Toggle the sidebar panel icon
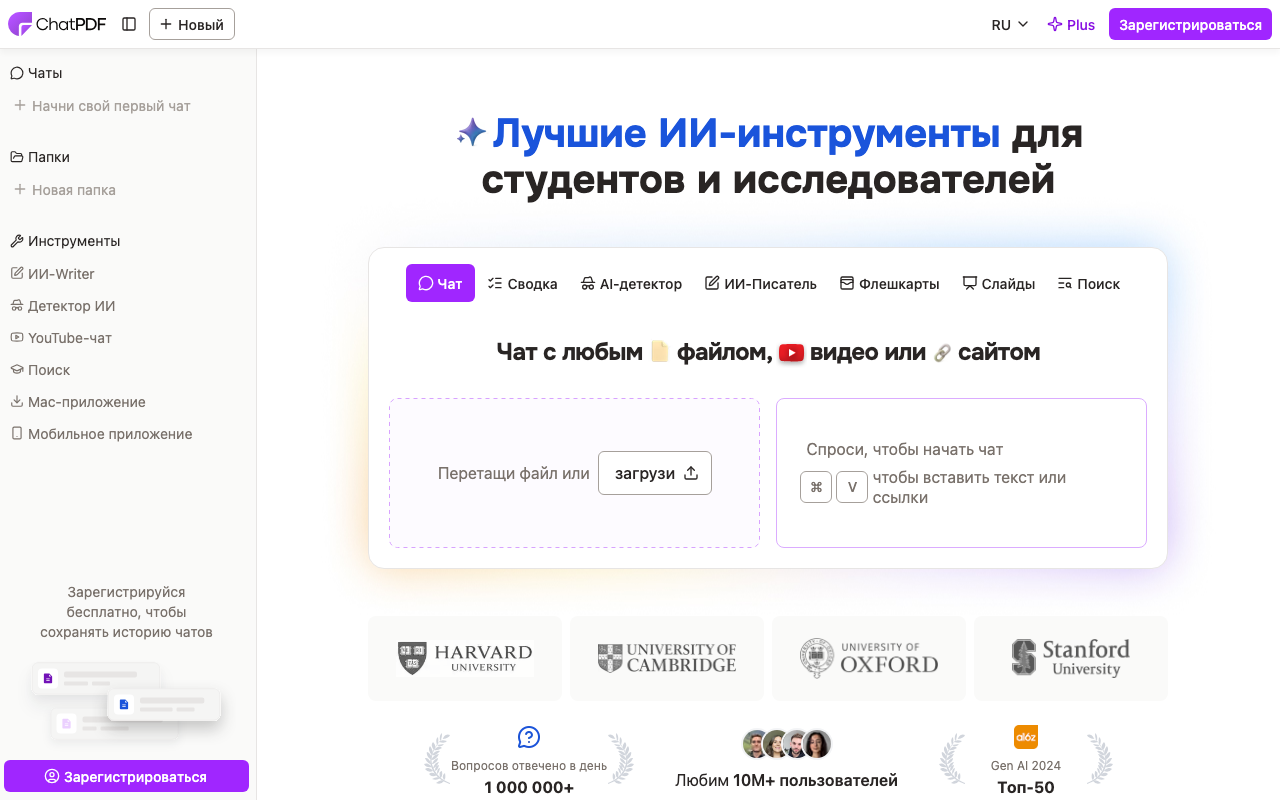 129,24
